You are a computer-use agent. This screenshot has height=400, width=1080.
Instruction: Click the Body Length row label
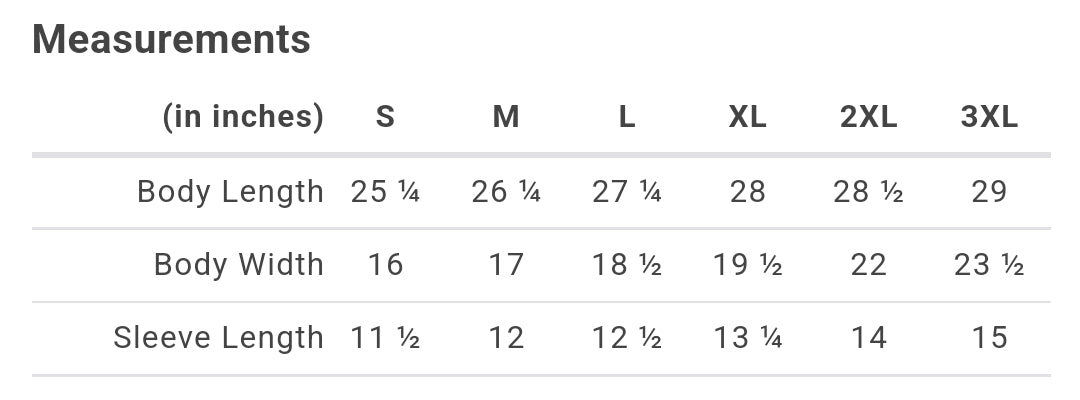point(230,191)
